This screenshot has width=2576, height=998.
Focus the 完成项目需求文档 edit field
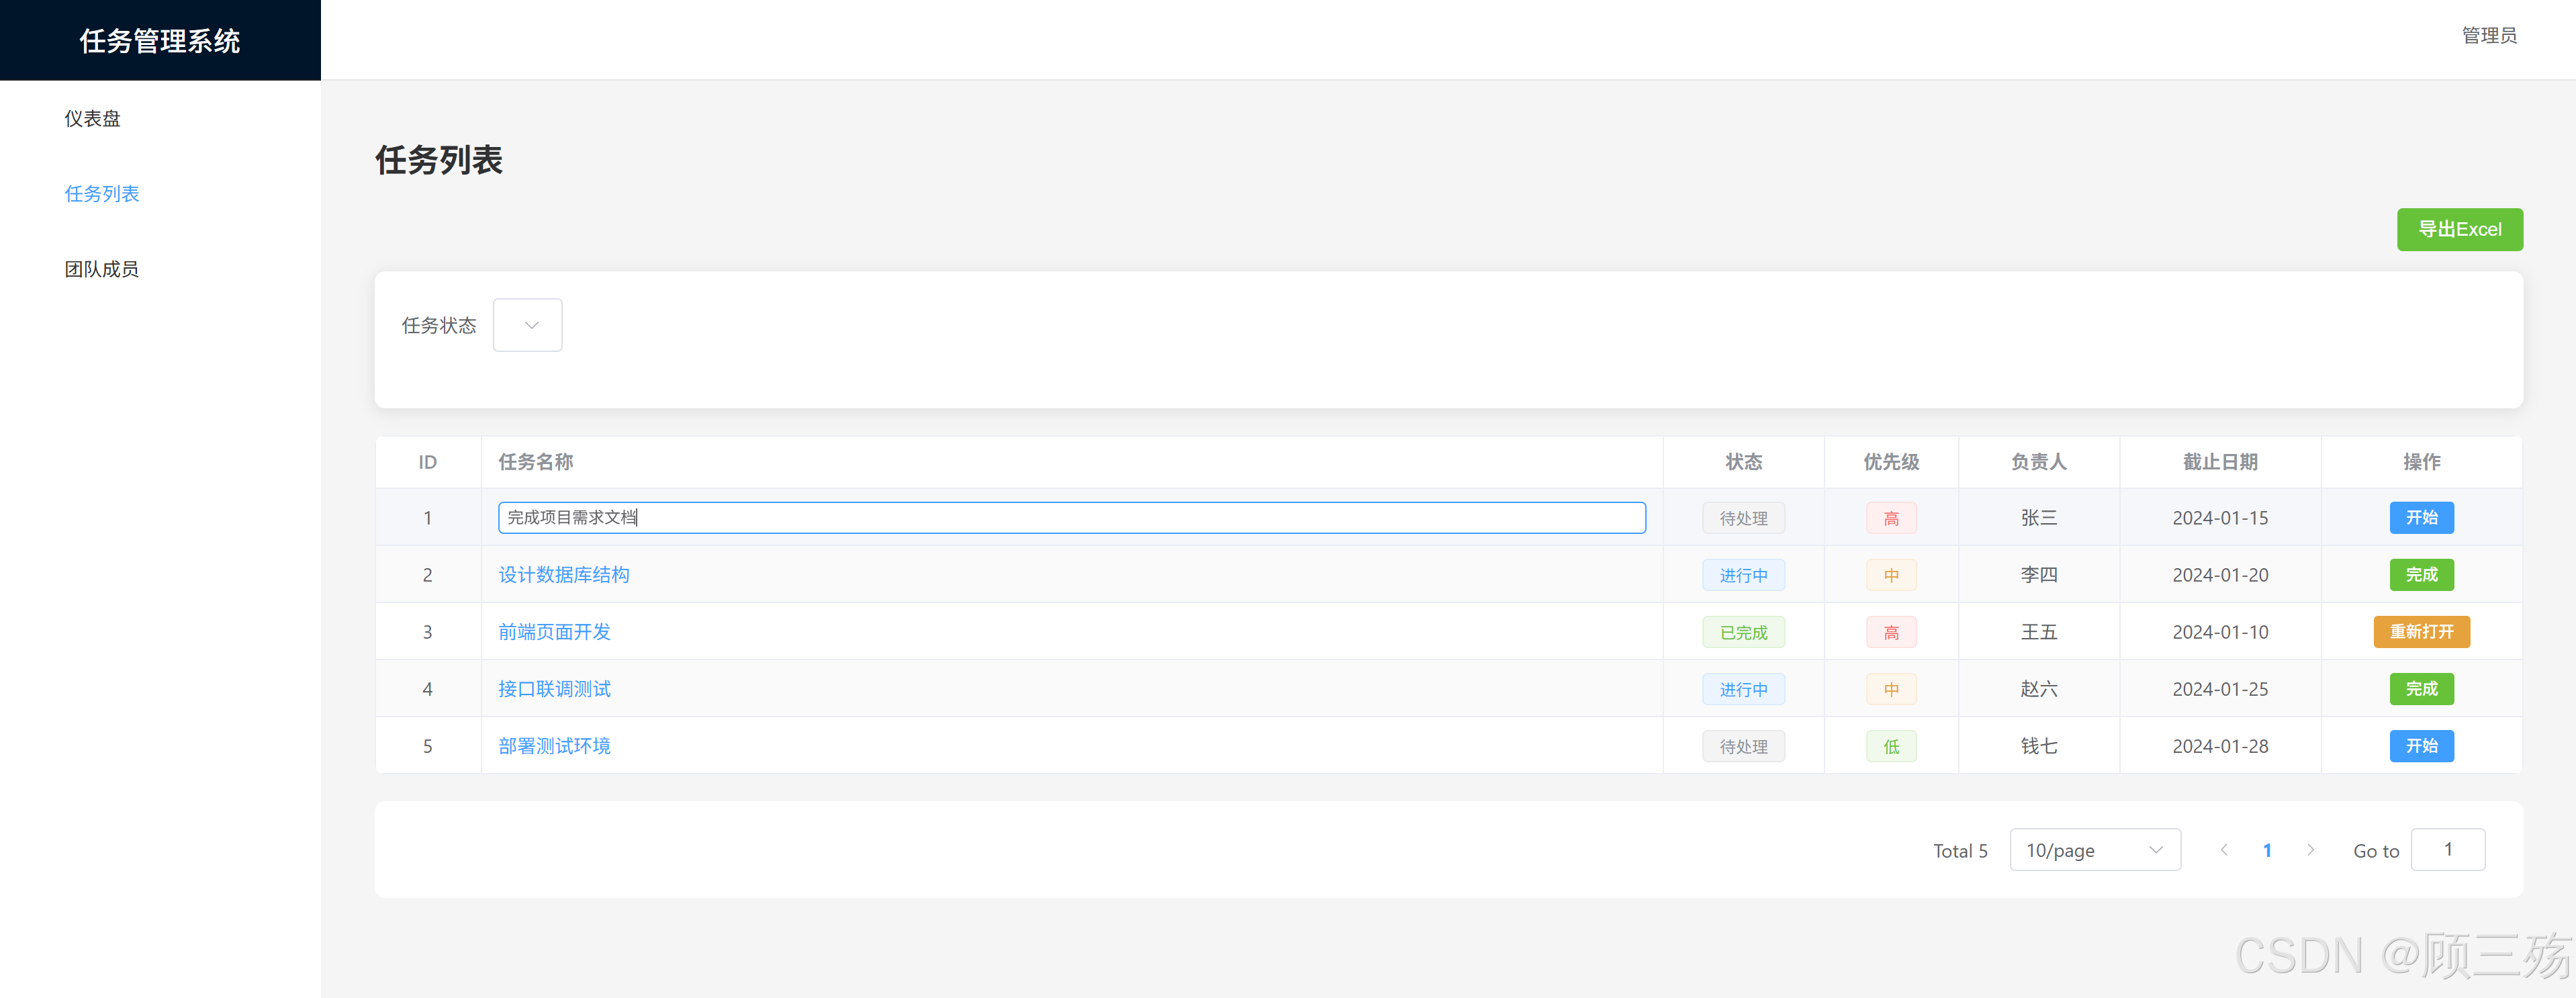point(1071,517)
